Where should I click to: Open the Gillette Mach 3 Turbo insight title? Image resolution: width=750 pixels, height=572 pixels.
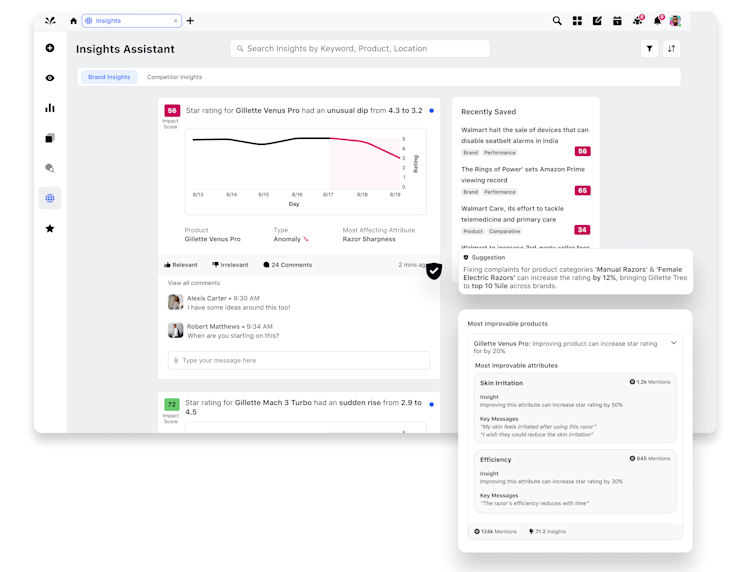coord(303,407)
